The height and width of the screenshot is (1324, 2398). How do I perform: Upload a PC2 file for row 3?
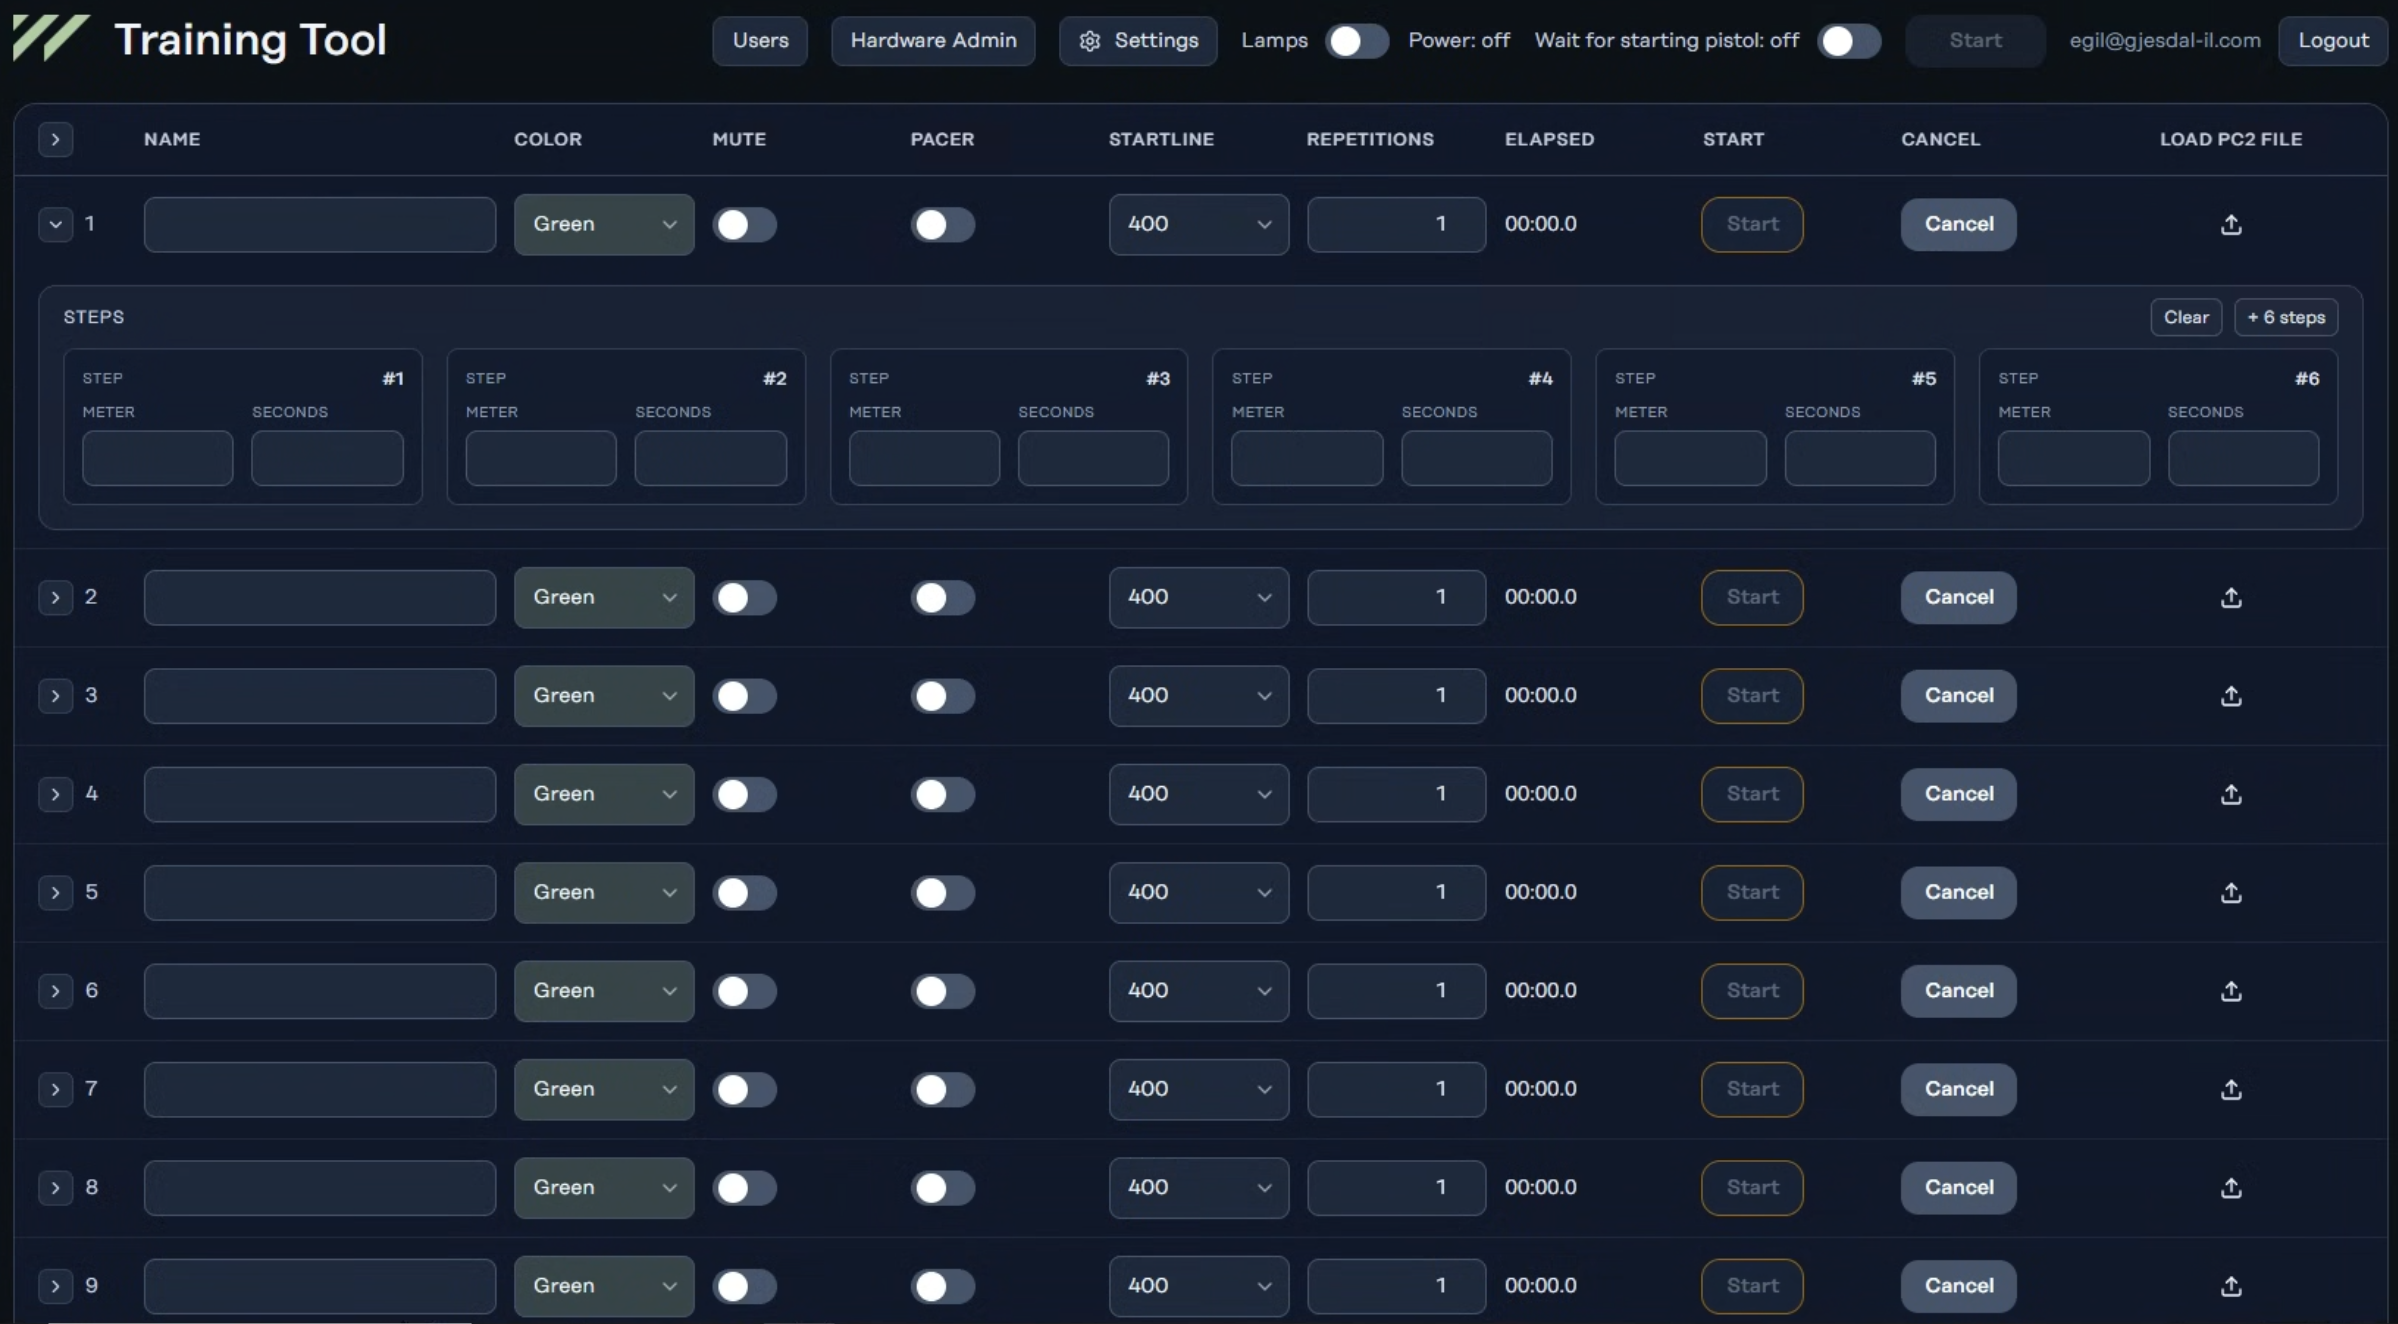pyautogui.click(x=2230, y=695)
